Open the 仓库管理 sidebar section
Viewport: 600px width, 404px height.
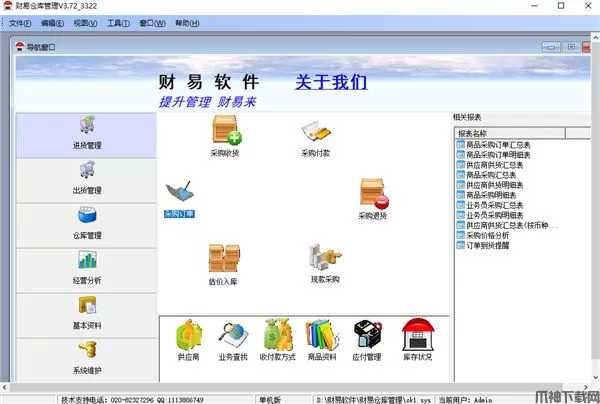(x=86, y=226)
